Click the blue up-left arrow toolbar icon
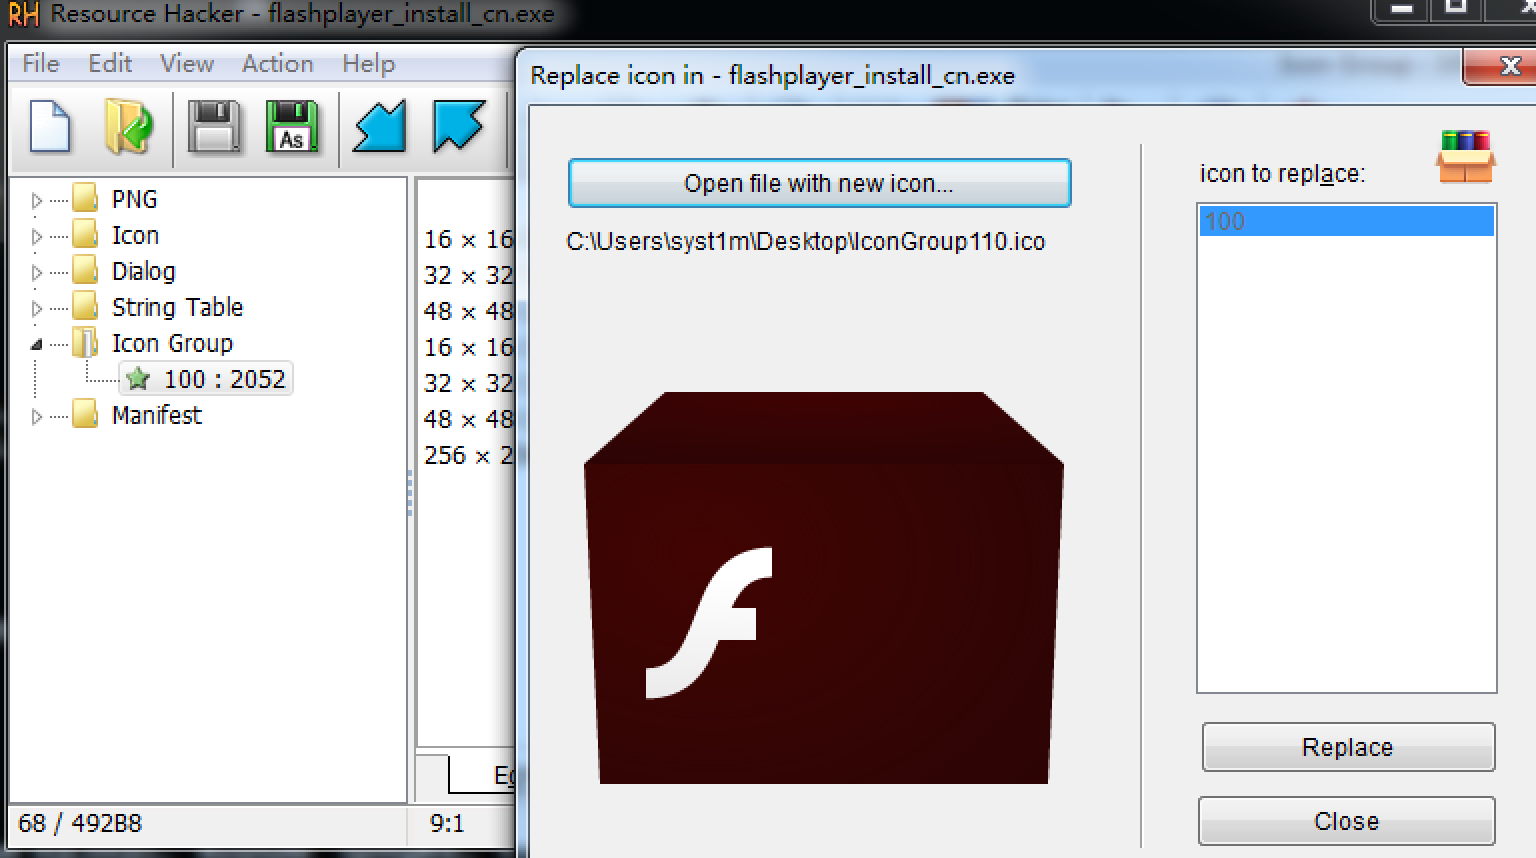The image size is (1536, 858). tap(459, 127)
